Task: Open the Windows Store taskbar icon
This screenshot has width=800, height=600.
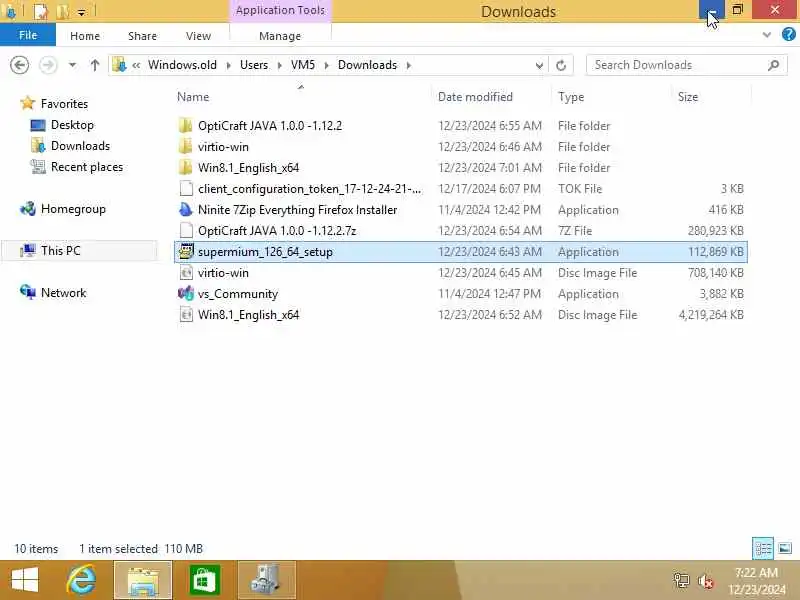Action: pyautogui.click(x=205, y=581)
